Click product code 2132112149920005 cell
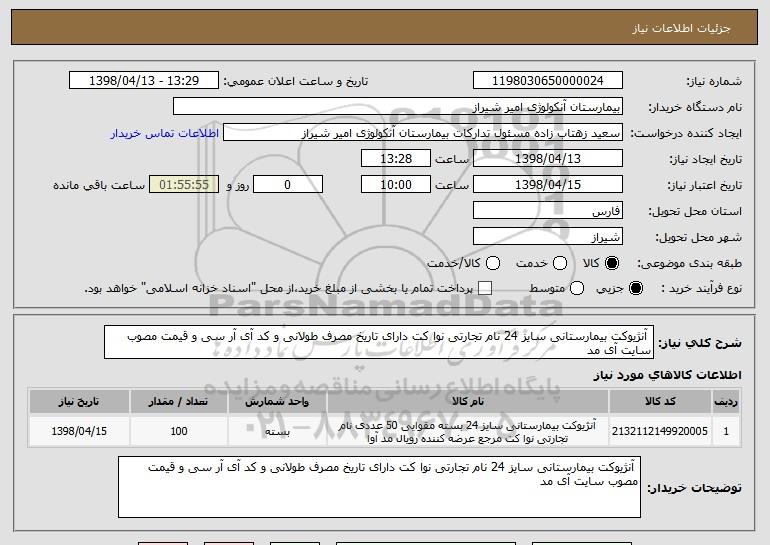The image size is (770, 545). tap(660, 431)
